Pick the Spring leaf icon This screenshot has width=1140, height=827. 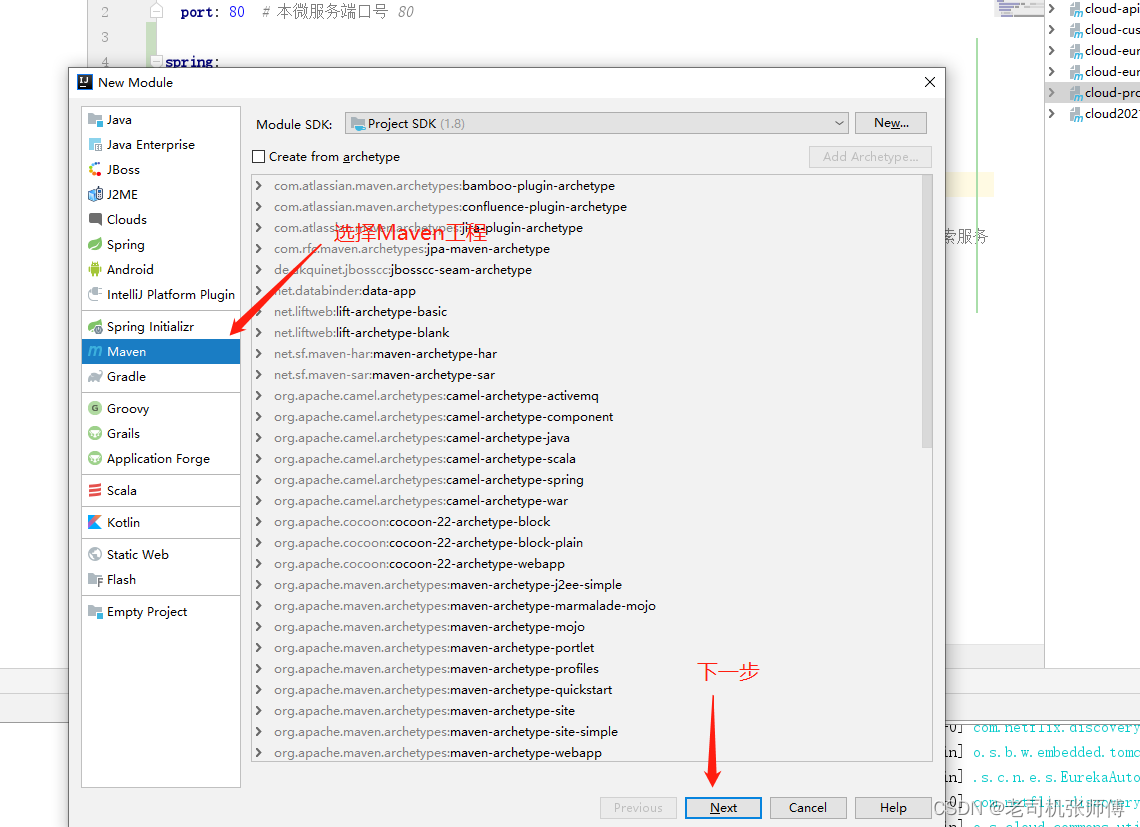coord(95,244)
